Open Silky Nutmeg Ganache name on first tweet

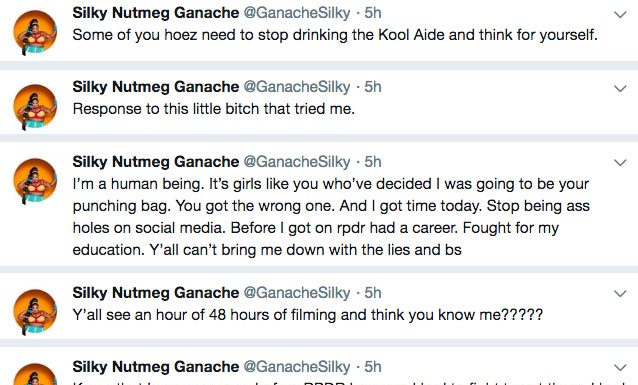pos(155,13)
